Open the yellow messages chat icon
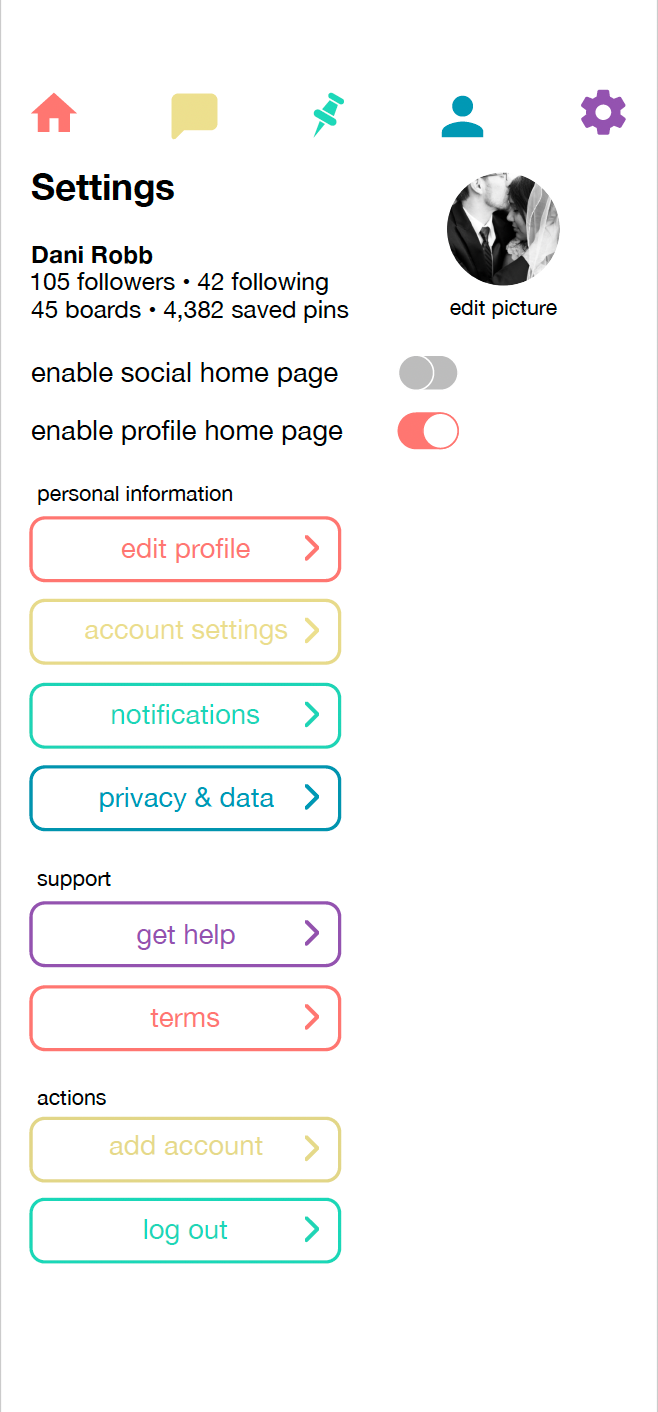This screenshot has height=1412, width=658. [194, 115]
